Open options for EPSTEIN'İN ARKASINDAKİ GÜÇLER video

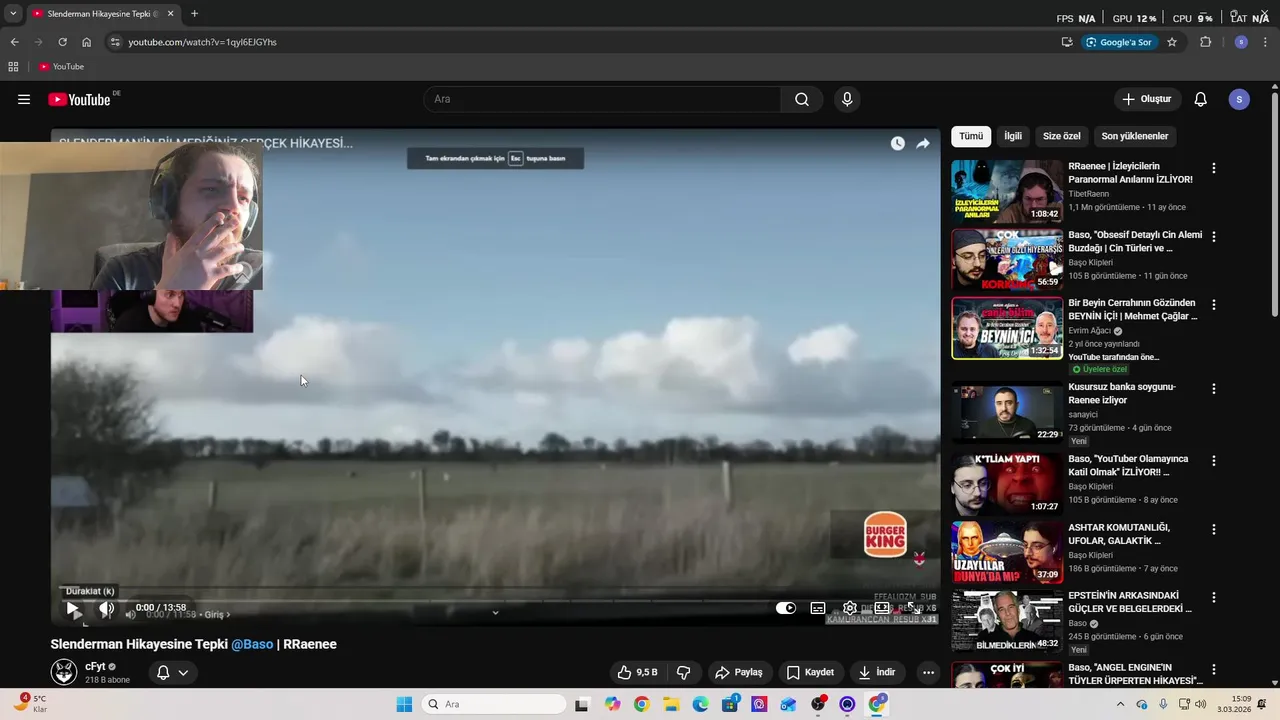click(1214, 597)
